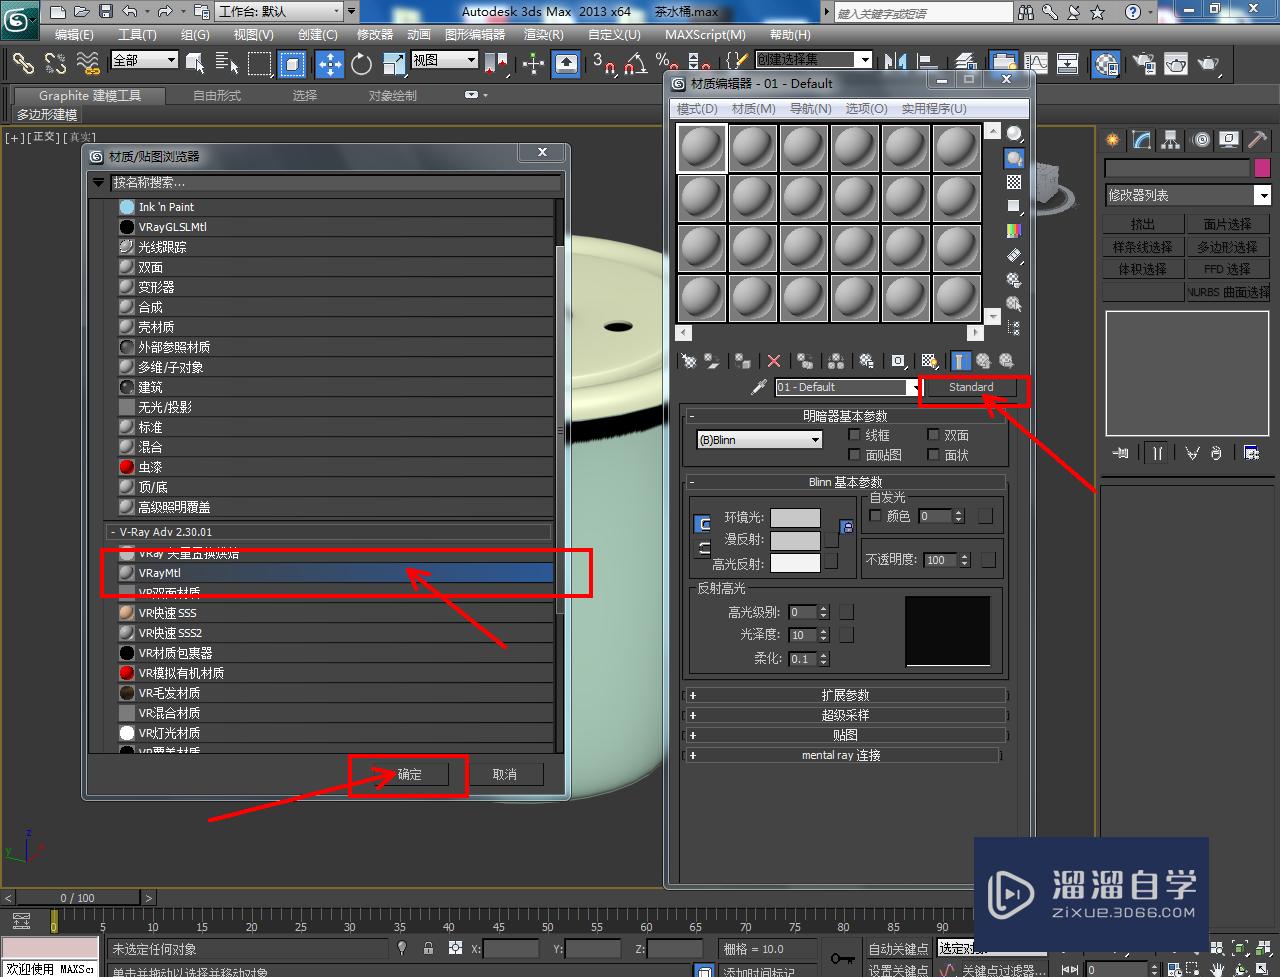Open 模式(D) menu in Material Editor

[x=697, y=108]
